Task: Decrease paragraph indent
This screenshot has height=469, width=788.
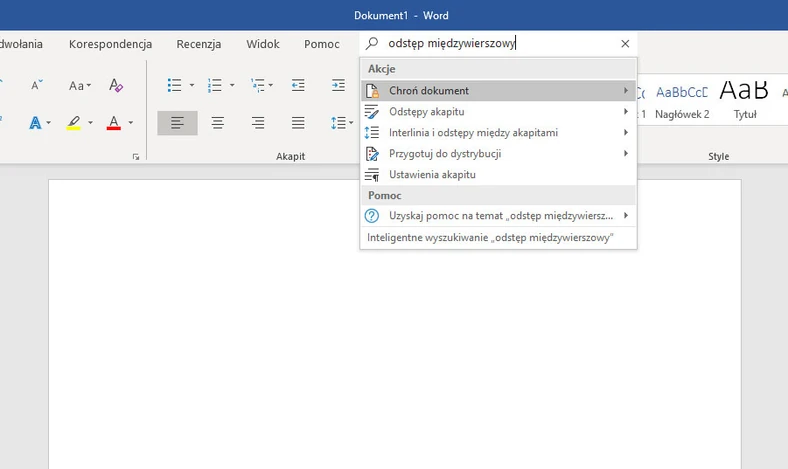Action: (298, 86)
